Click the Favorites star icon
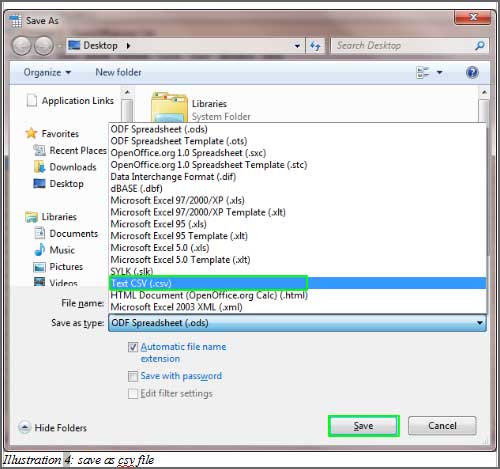 tap(31, 133)
